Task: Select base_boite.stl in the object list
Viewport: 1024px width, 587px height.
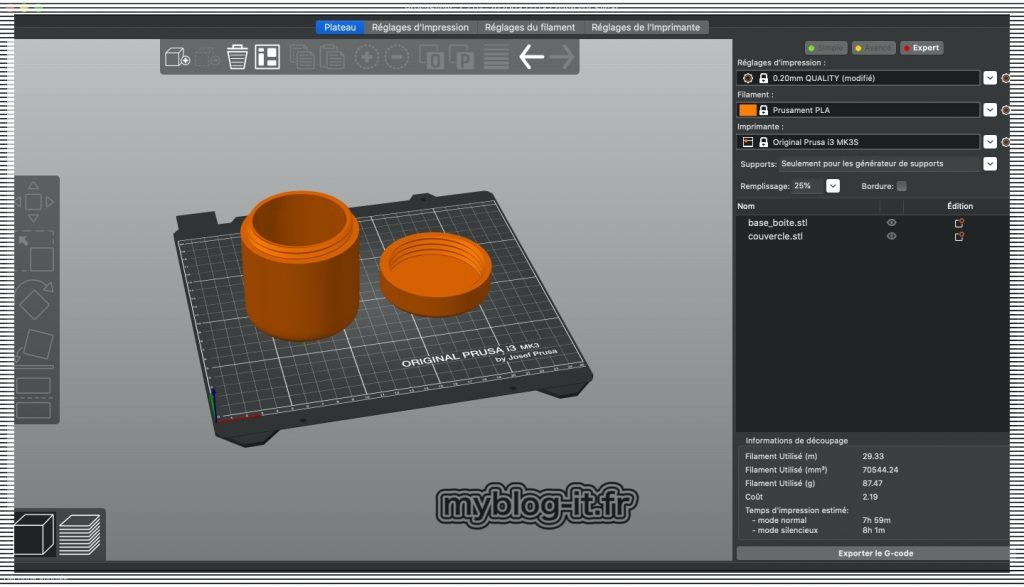Action: click(x=777, y=223)
